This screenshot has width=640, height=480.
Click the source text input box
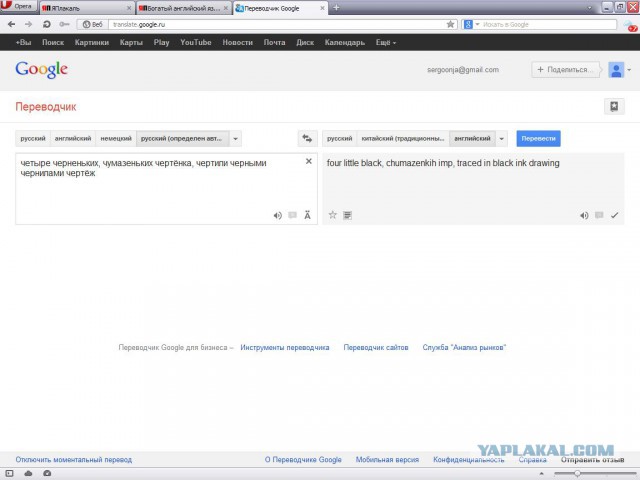coord(167,189)
